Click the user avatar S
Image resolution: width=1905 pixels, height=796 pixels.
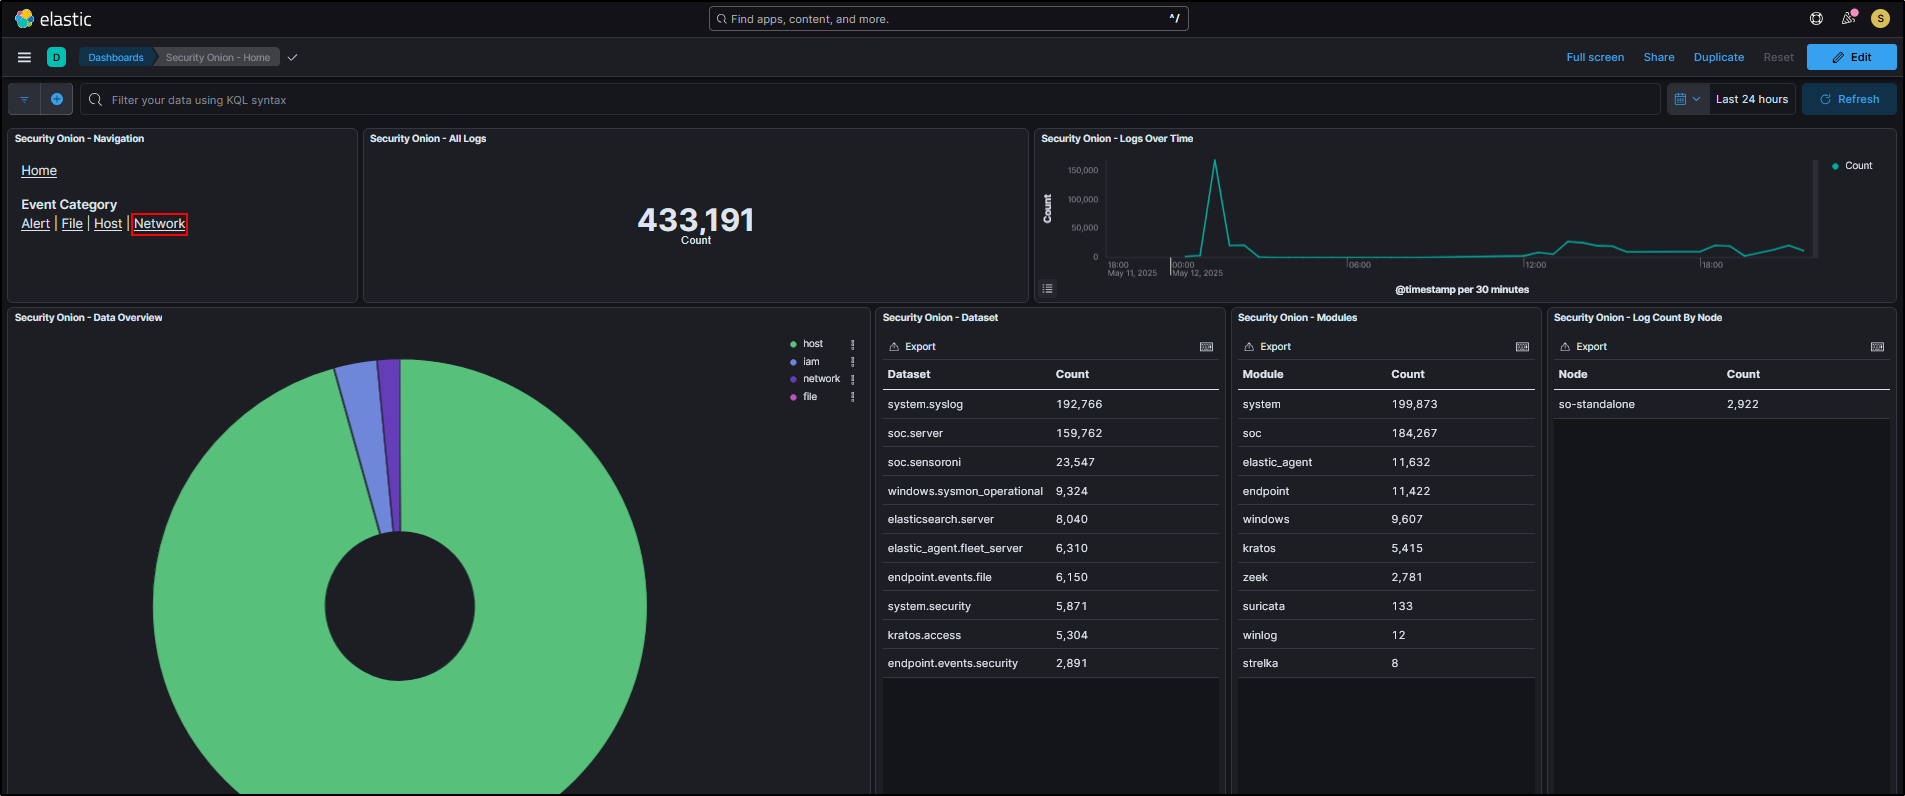coord(1880,18)
